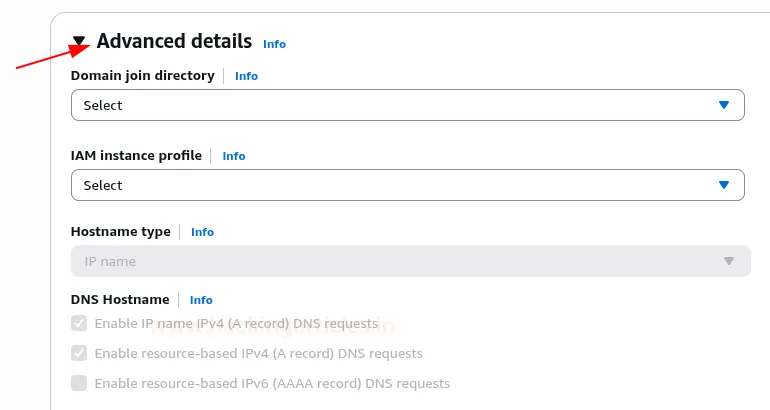Enable resource-based IPv6 (AAAA record) DNS checkbox
This screenshot has width=770, height=410.
point(79,383)
